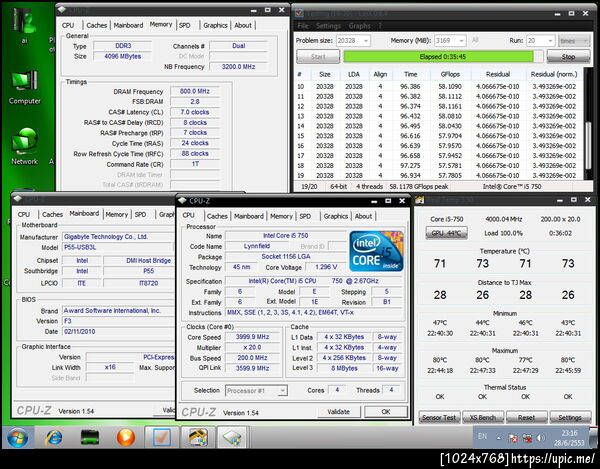Click the yellow shielded taskbar app icon
Image resolution: width=600 pixels, height=469 pixels.
tap(198, 437)
